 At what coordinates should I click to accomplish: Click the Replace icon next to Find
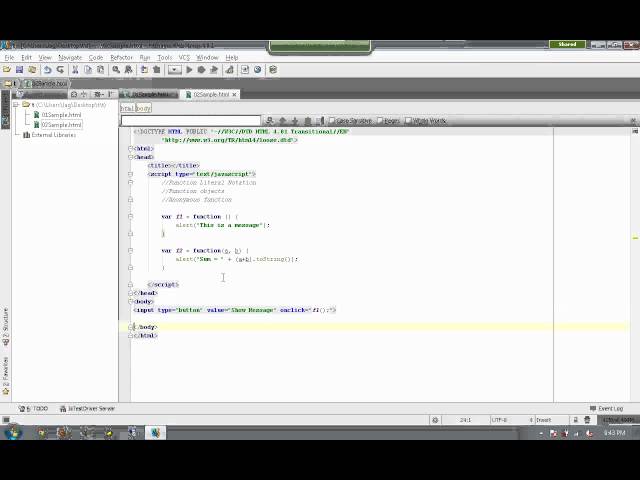[x=129, y=70]
